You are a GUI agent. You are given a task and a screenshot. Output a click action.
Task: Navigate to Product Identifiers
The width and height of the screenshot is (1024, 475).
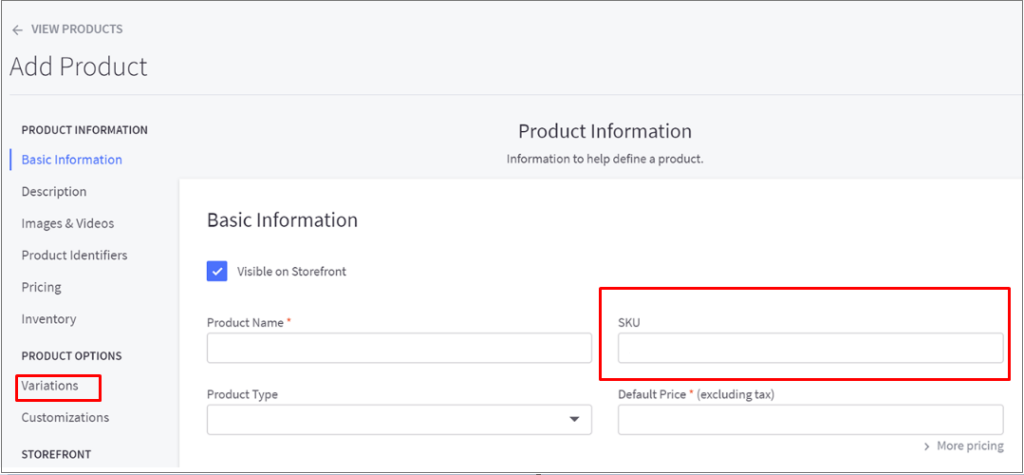tap(74, 256)
